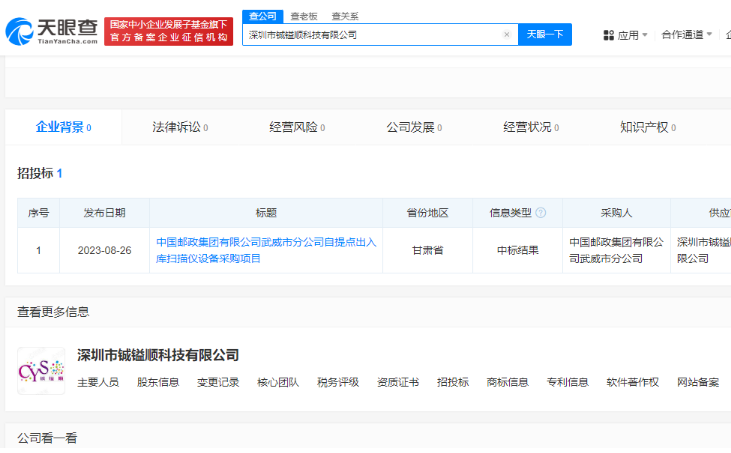
Task: Go to 变更记录 section link
Action: click(x=218, y=383)
